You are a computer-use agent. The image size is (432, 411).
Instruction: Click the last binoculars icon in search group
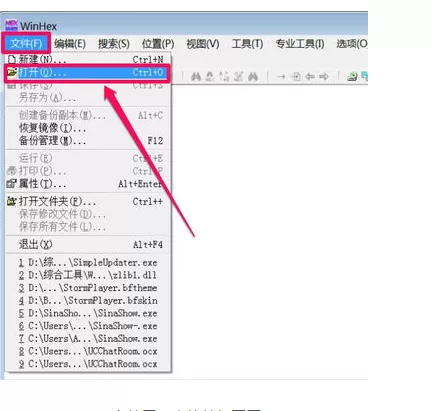[253, 77]
